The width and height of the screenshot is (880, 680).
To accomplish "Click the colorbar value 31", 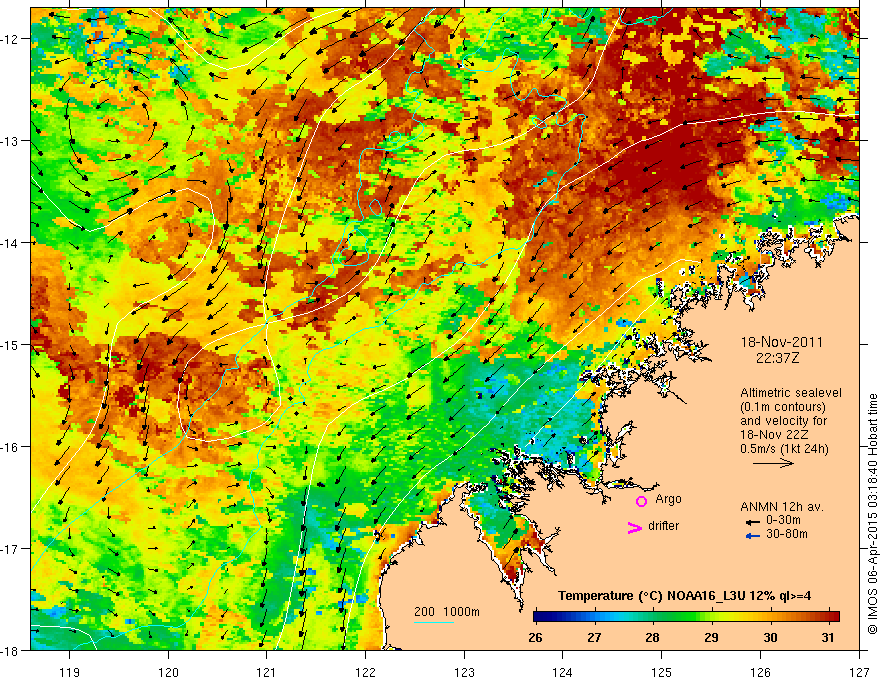I will coord(828,637).
